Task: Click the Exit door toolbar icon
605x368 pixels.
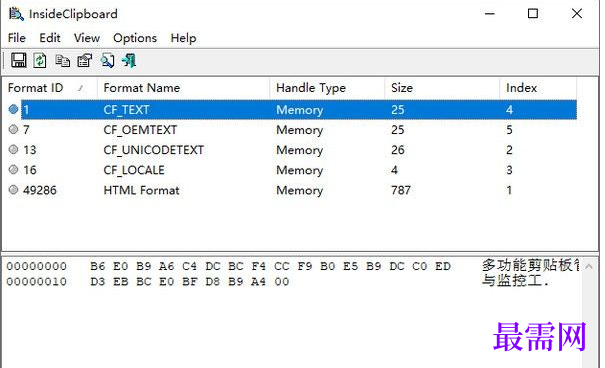Action: 129,61
